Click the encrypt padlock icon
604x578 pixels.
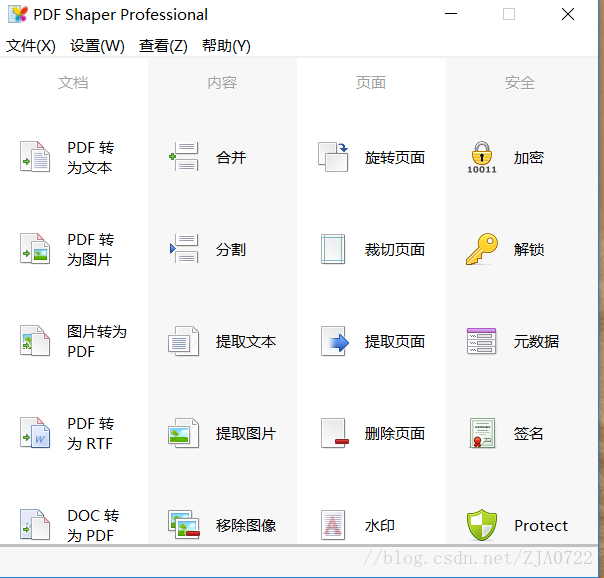[482, 157]
